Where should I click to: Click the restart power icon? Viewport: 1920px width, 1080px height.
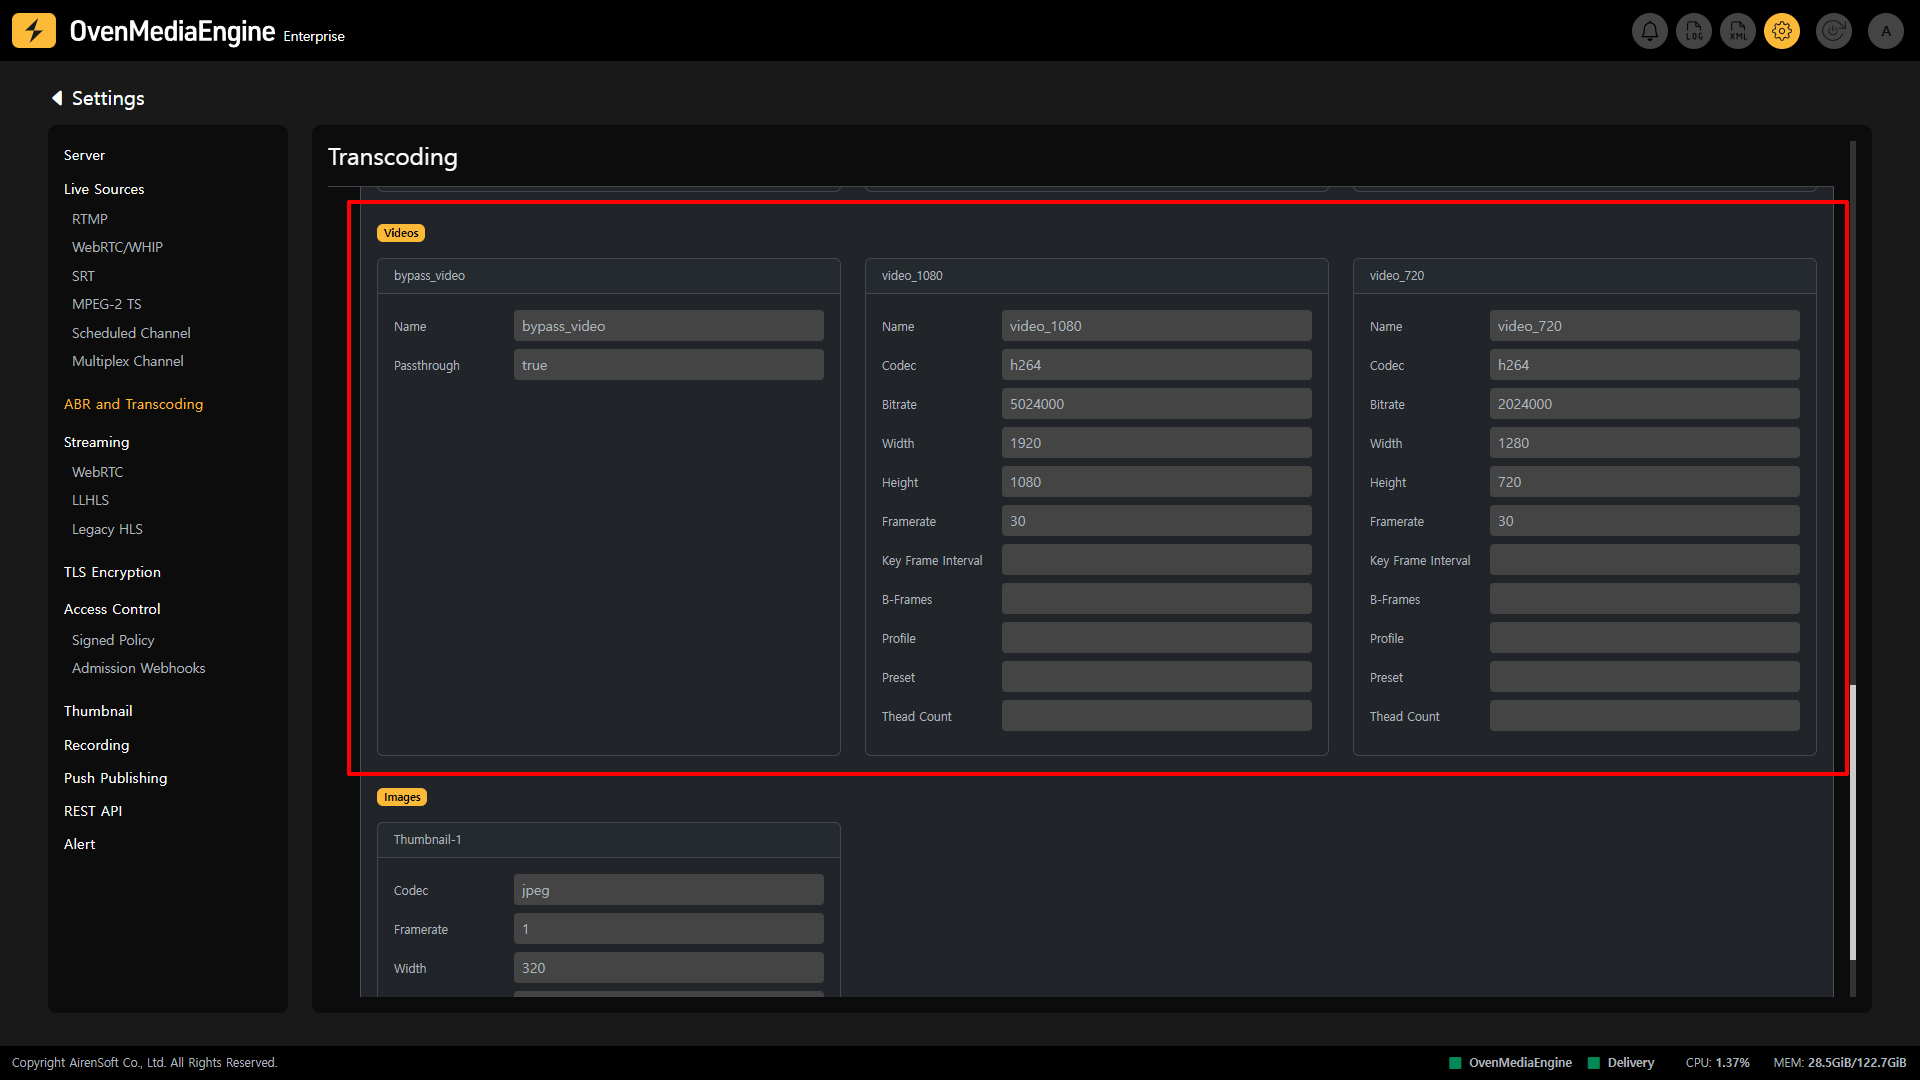[x=1834, y=31]
